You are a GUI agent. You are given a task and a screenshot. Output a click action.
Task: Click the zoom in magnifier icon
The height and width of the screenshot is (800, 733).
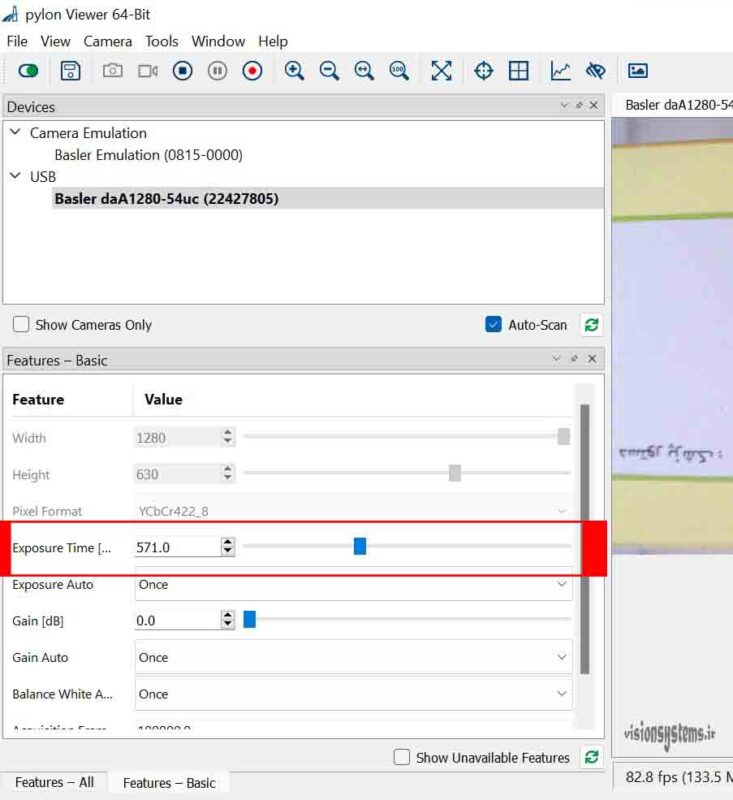pos(294,70)
